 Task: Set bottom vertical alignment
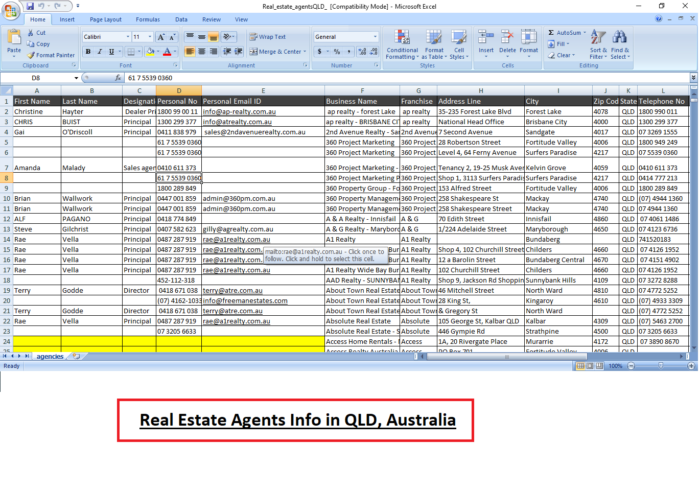click(214, 37)
